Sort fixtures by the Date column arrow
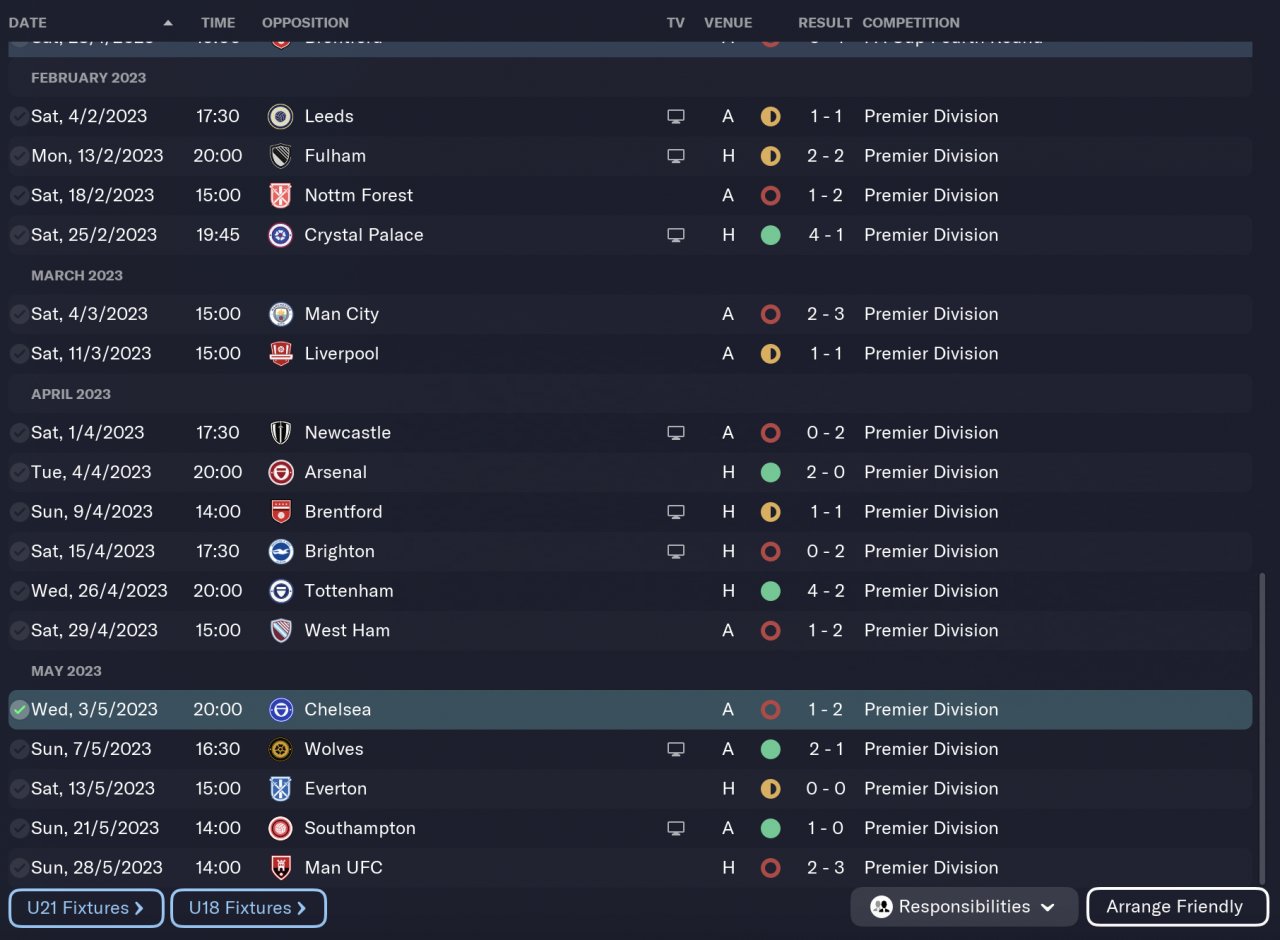The width and height of the screenshot is (1280, 940). pos(167,22)
